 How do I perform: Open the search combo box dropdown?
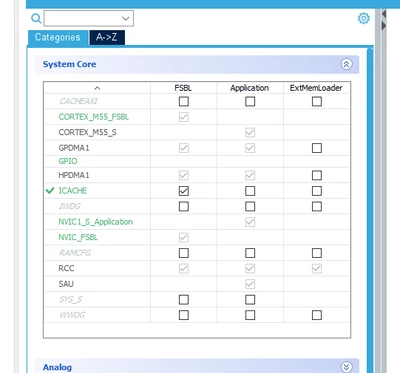[126, 18]
